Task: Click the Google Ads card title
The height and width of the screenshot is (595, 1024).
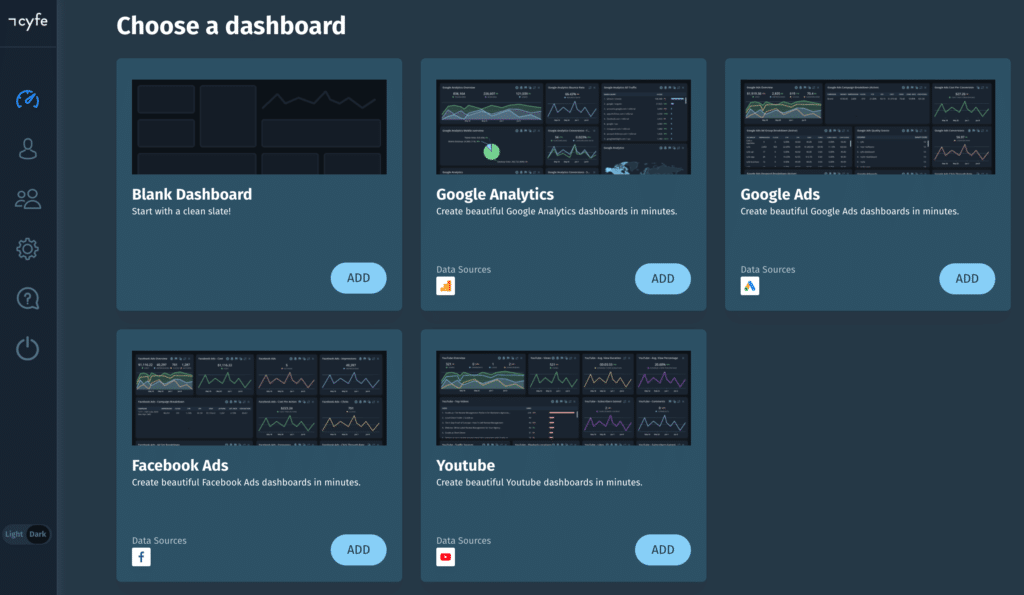Action: (x=780, y=195)
